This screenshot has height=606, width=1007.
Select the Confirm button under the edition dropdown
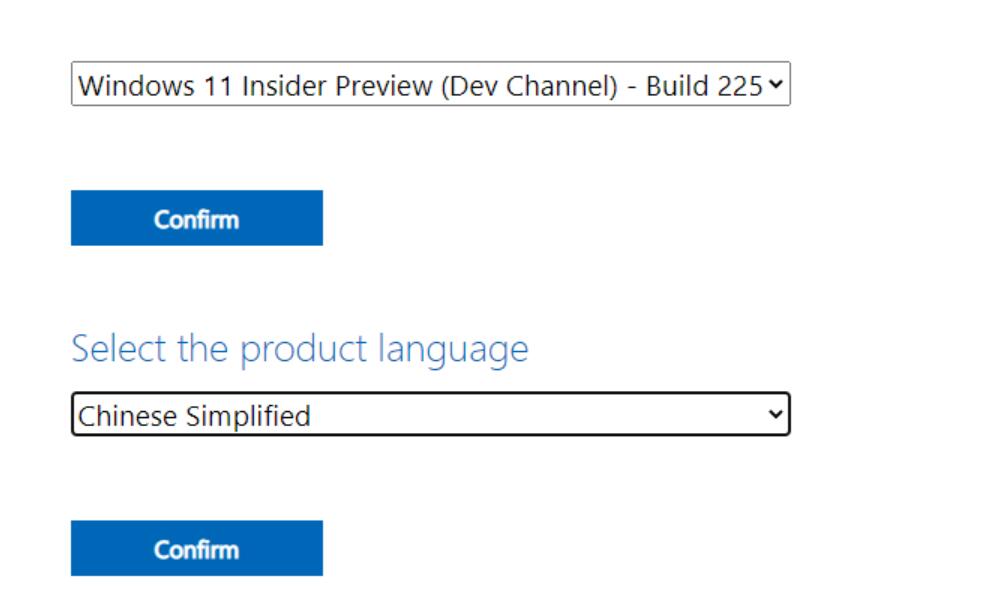pyautogui.click(x=197, y=218)
